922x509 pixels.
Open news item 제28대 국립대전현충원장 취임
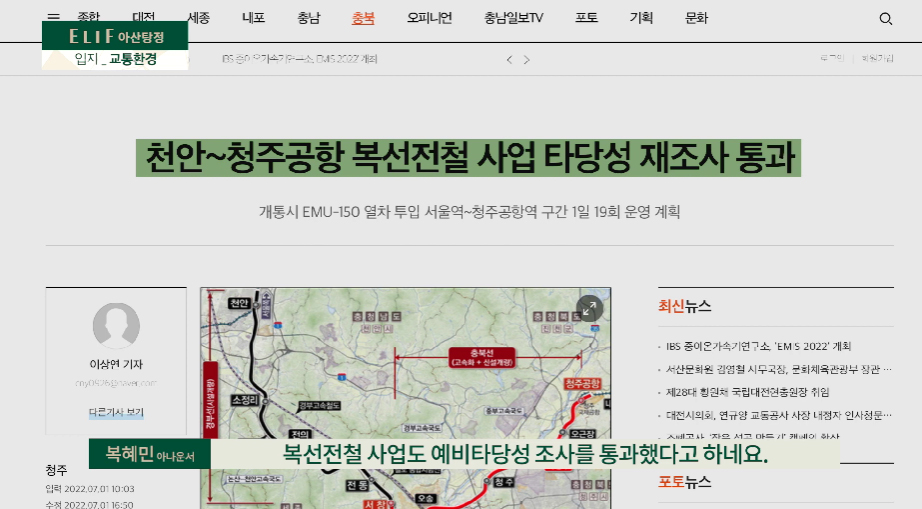point(747,392)
